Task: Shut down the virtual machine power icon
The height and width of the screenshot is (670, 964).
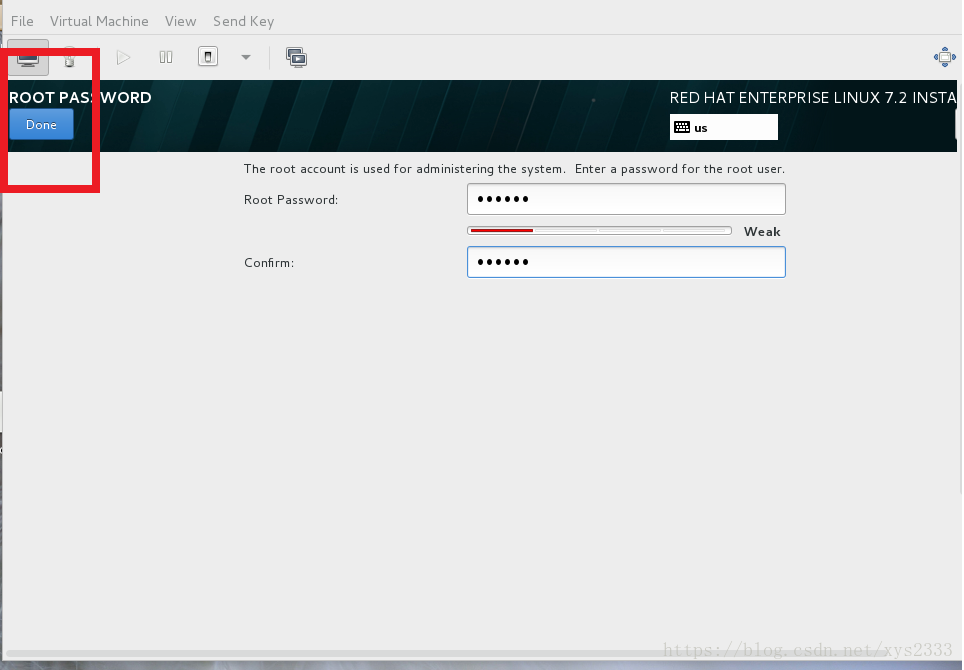Action: [x=208, y=57]
